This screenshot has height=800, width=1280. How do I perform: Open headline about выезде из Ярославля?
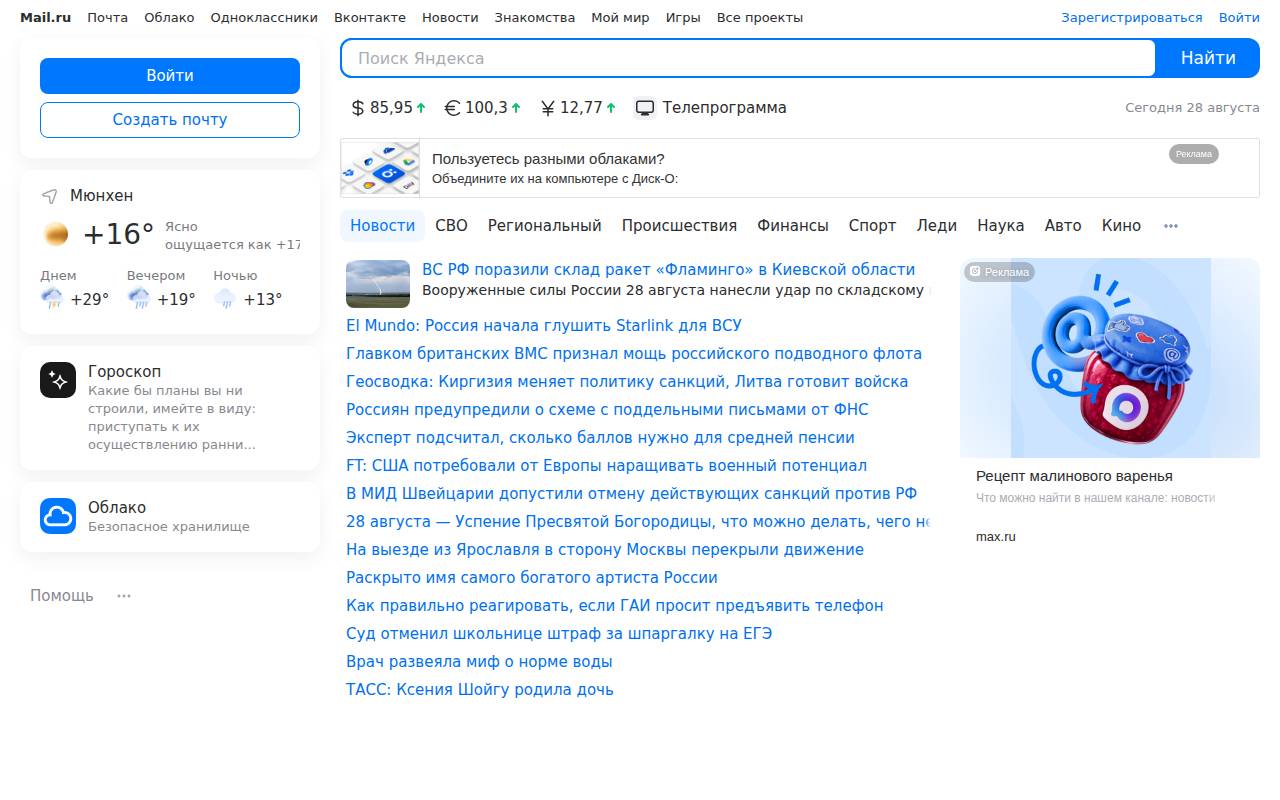(x=605, y=550)
